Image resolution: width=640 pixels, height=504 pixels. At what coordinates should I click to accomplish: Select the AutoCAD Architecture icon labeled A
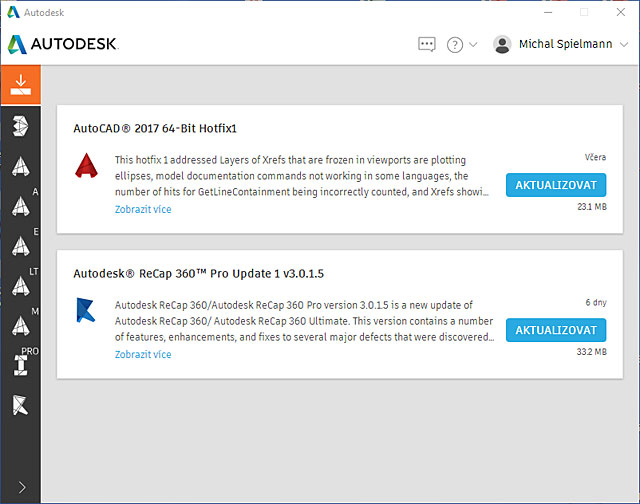(20, 206)
